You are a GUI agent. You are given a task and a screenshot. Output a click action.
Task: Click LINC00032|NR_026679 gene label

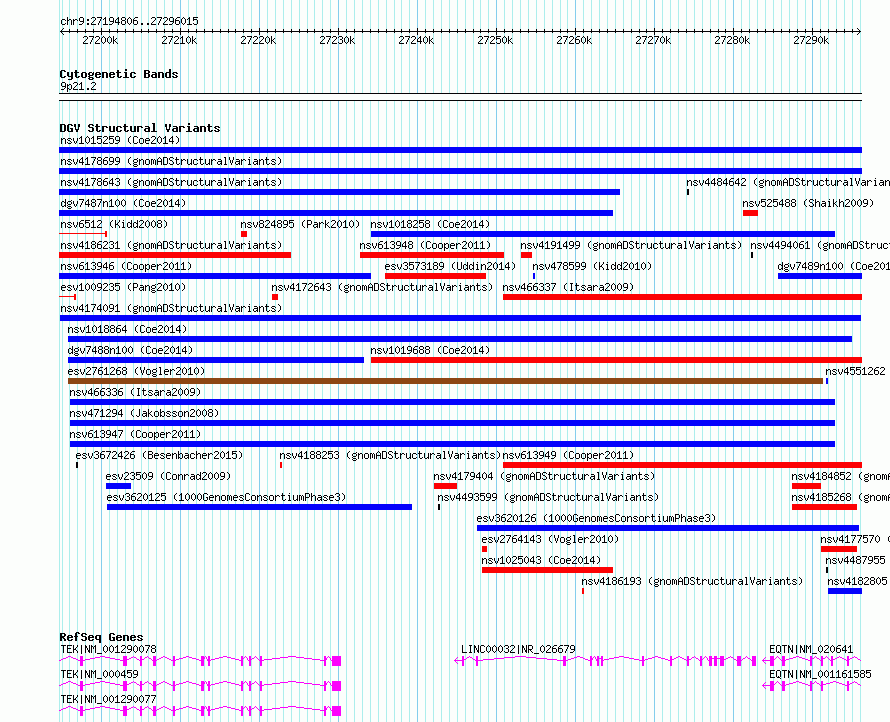(x=518, y=649)
